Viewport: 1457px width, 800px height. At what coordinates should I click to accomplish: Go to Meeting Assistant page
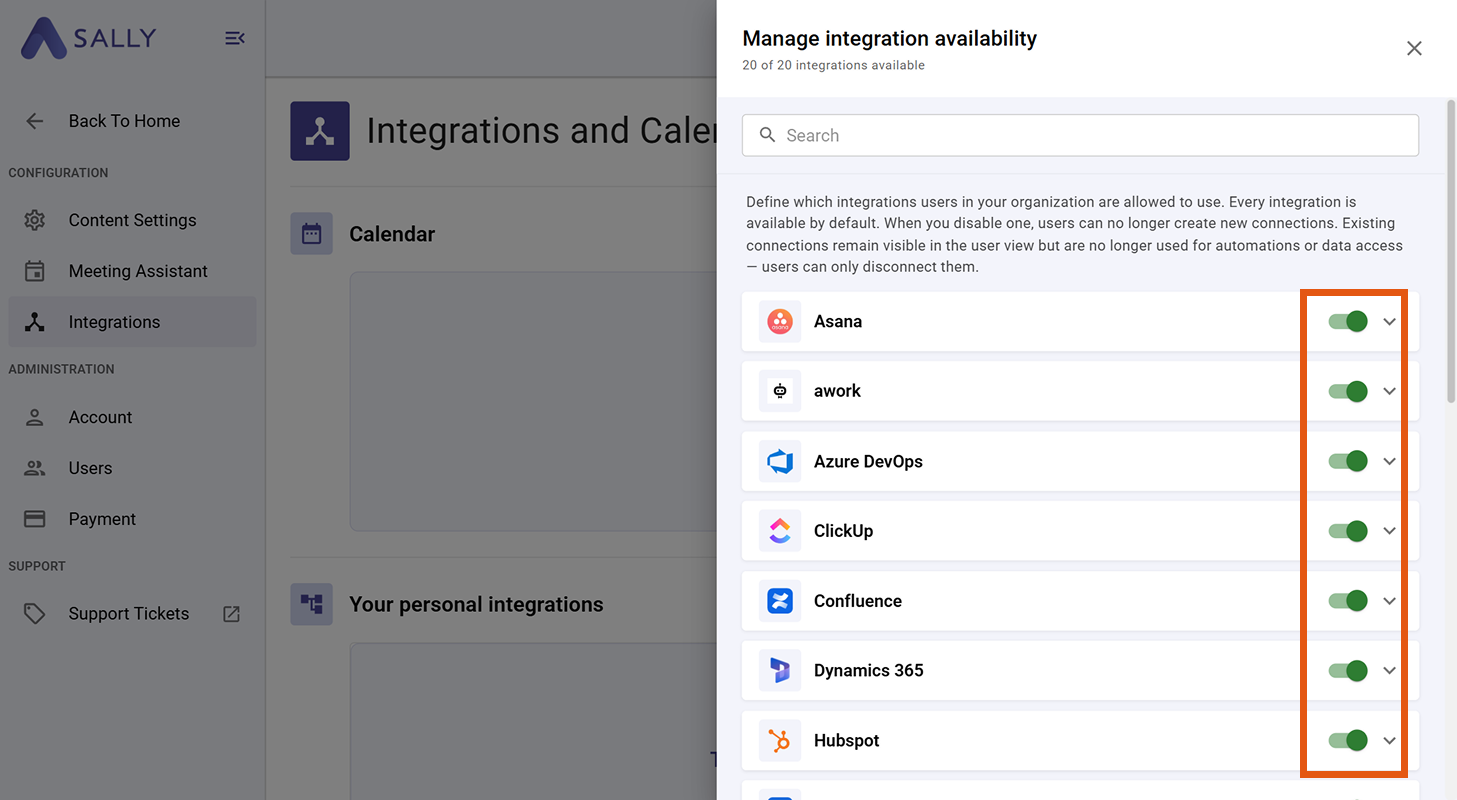[x=138, y=271]
